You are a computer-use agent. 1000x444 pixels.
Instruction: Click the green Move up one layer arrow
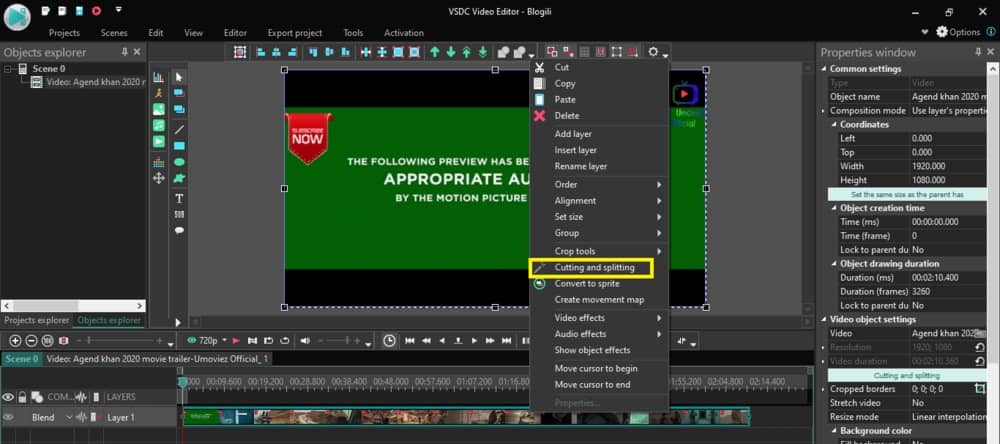(435, 52)
